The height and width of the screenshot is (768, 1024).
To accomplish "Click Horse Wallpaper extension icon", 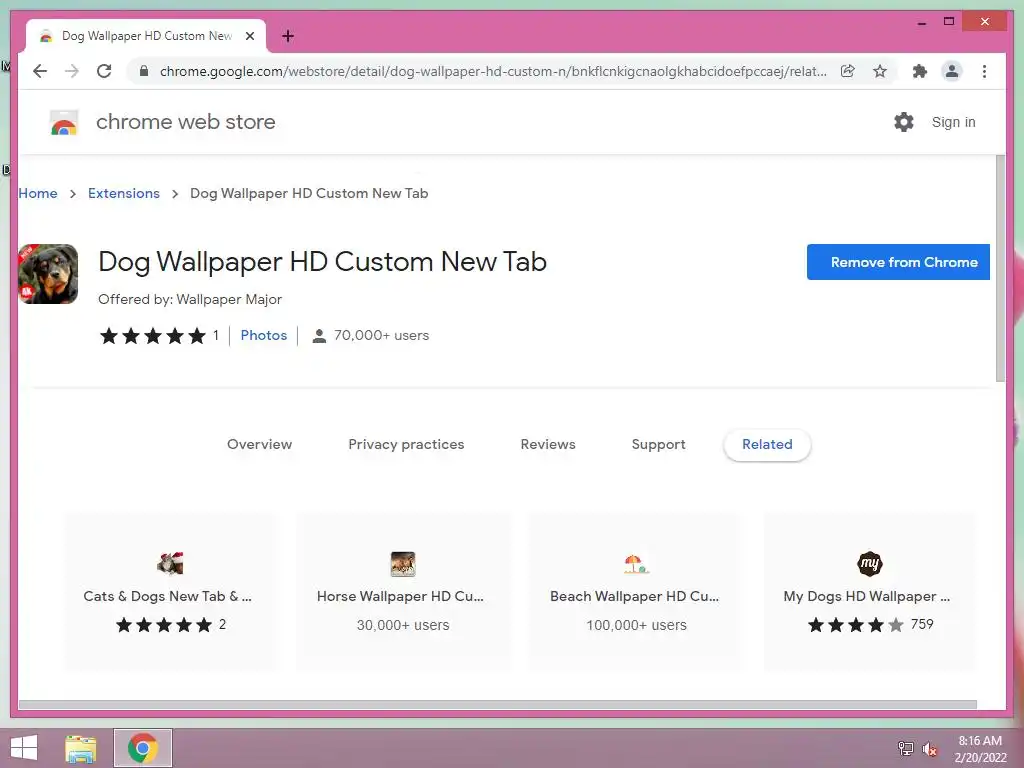I will (x=403, y=564).
